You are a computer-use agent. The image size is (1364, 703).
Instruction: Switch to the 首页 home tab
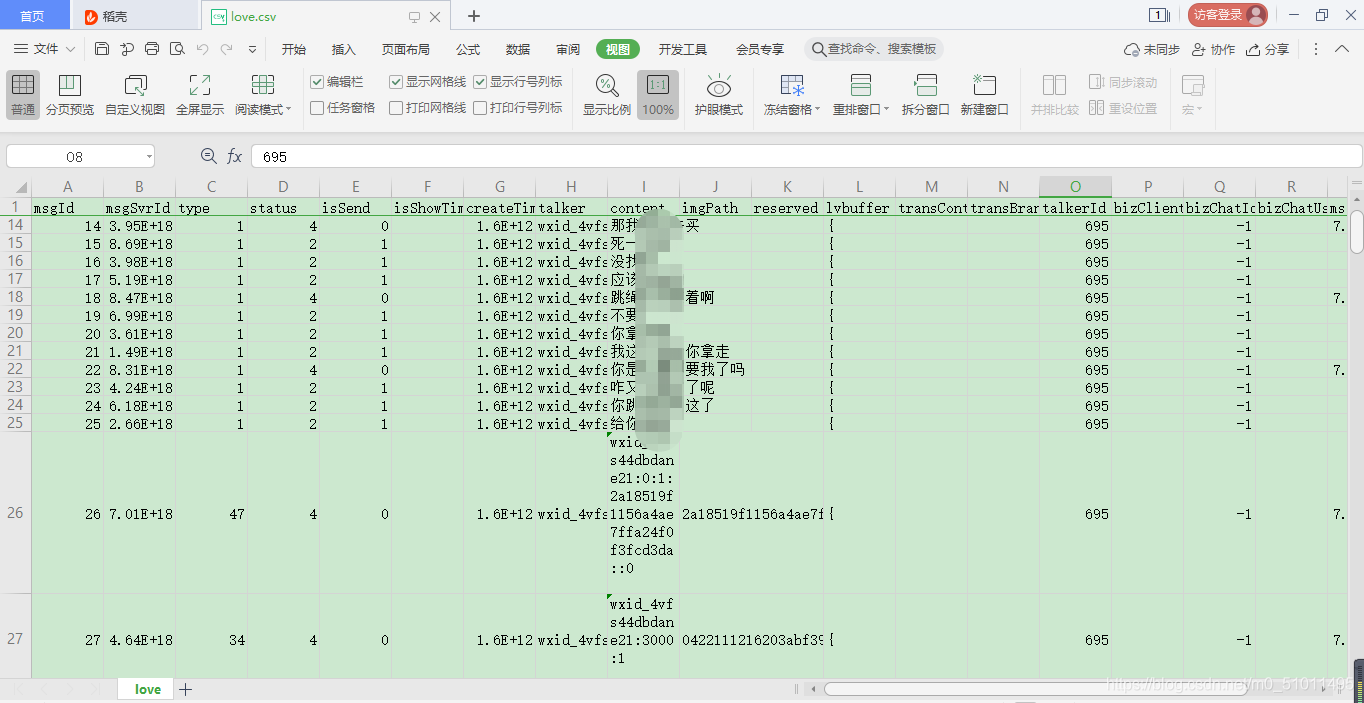[x=33, y=16]
